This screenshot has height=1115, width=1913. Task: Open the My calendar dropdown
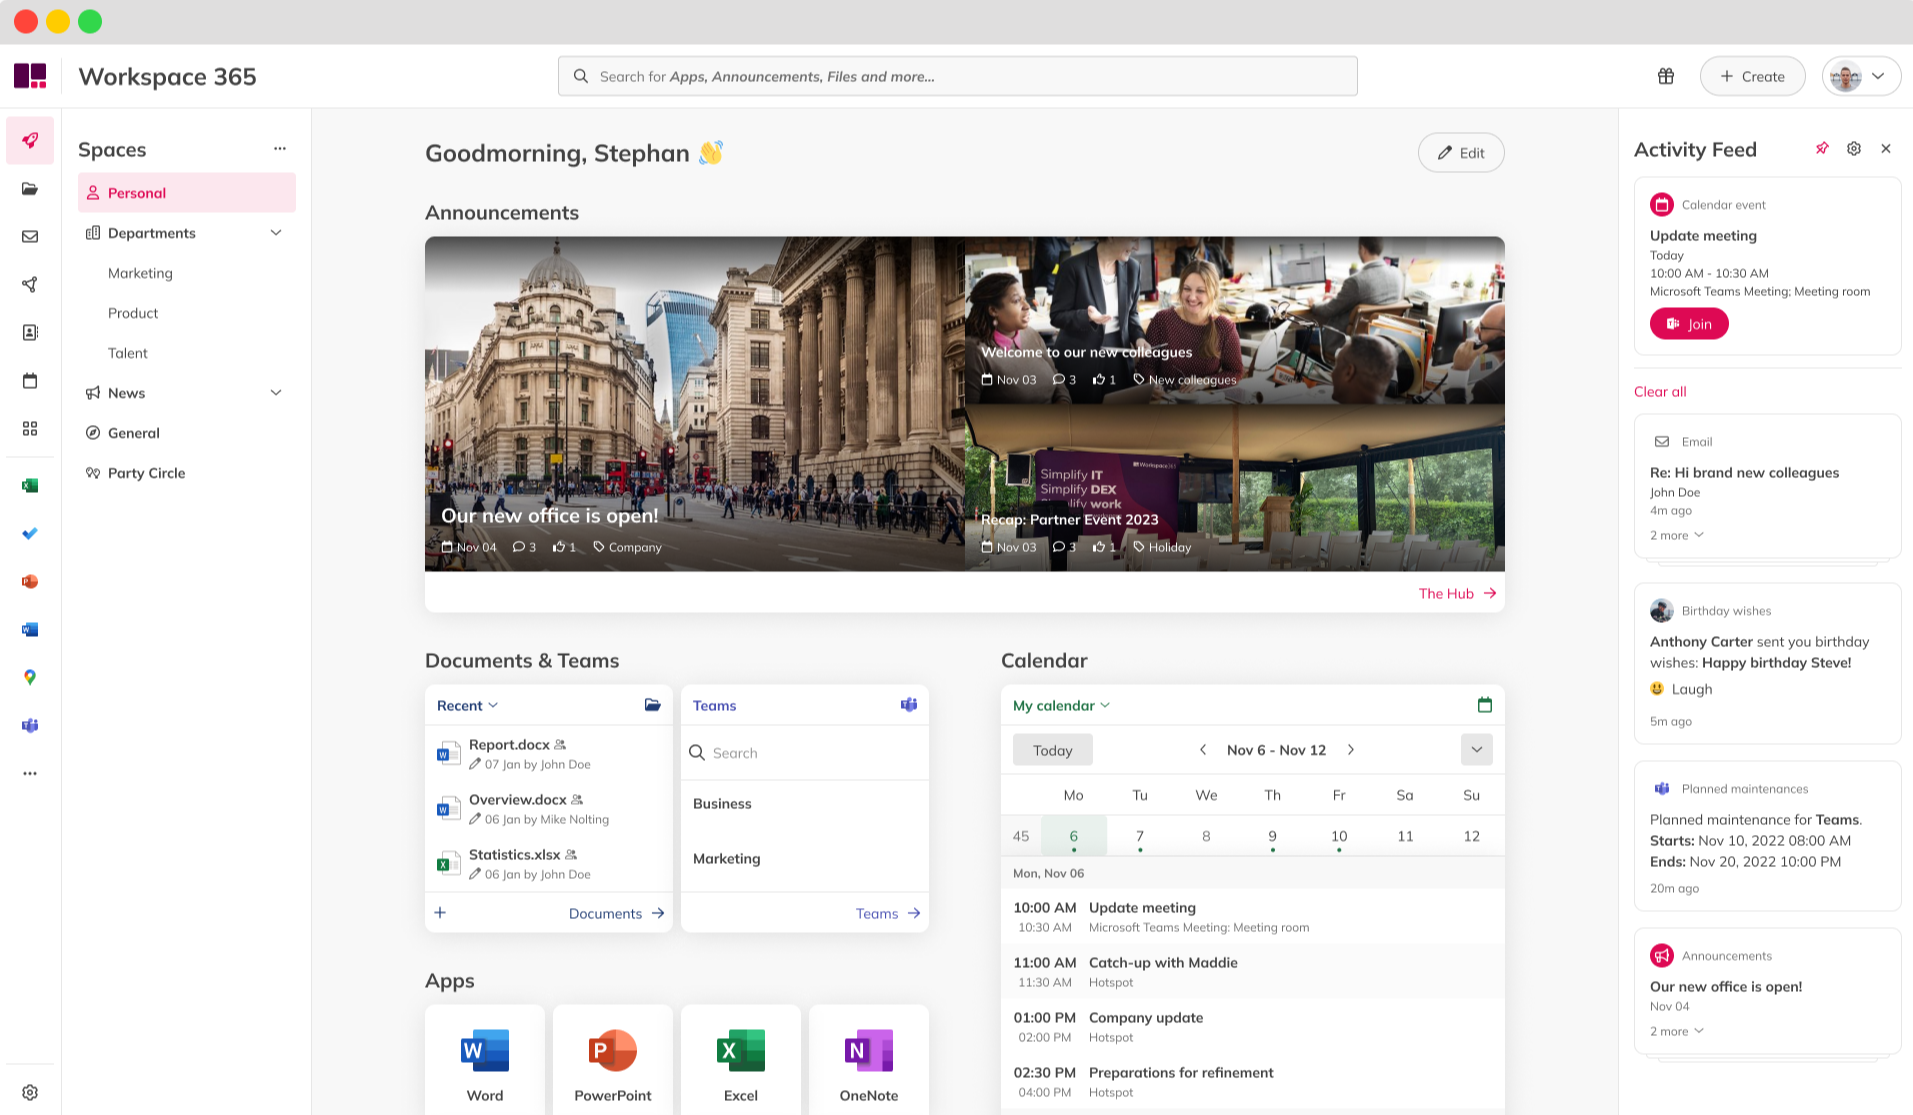(x=1061, y=705)
